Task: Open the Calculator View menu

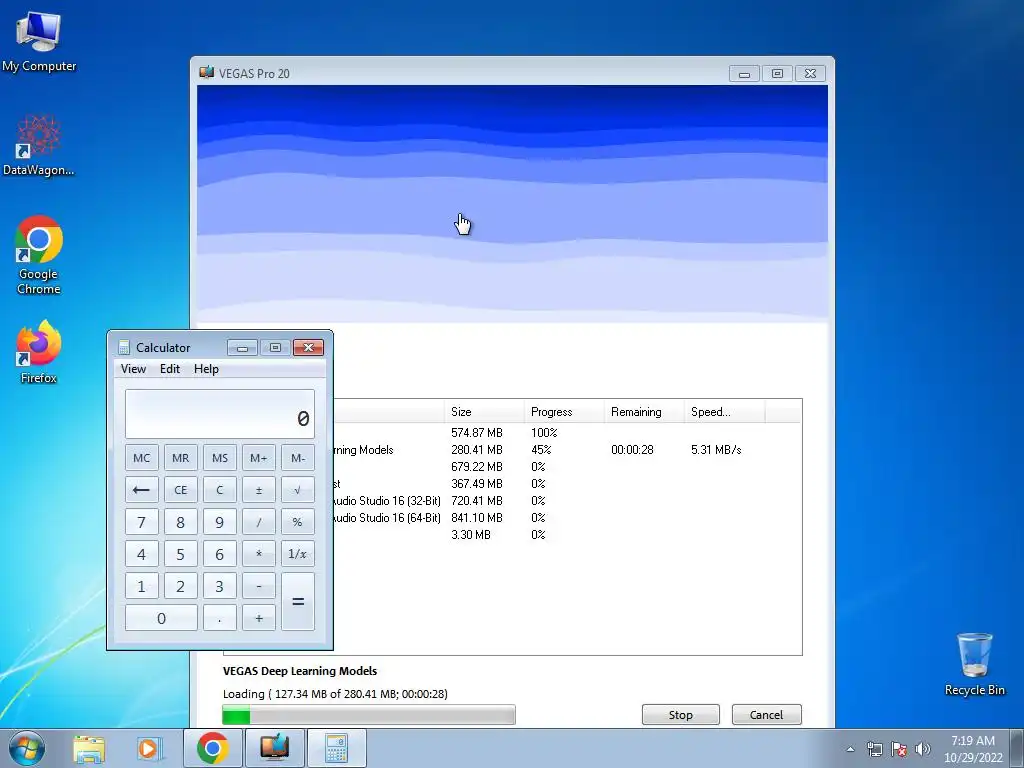Action: pos(133,369)
